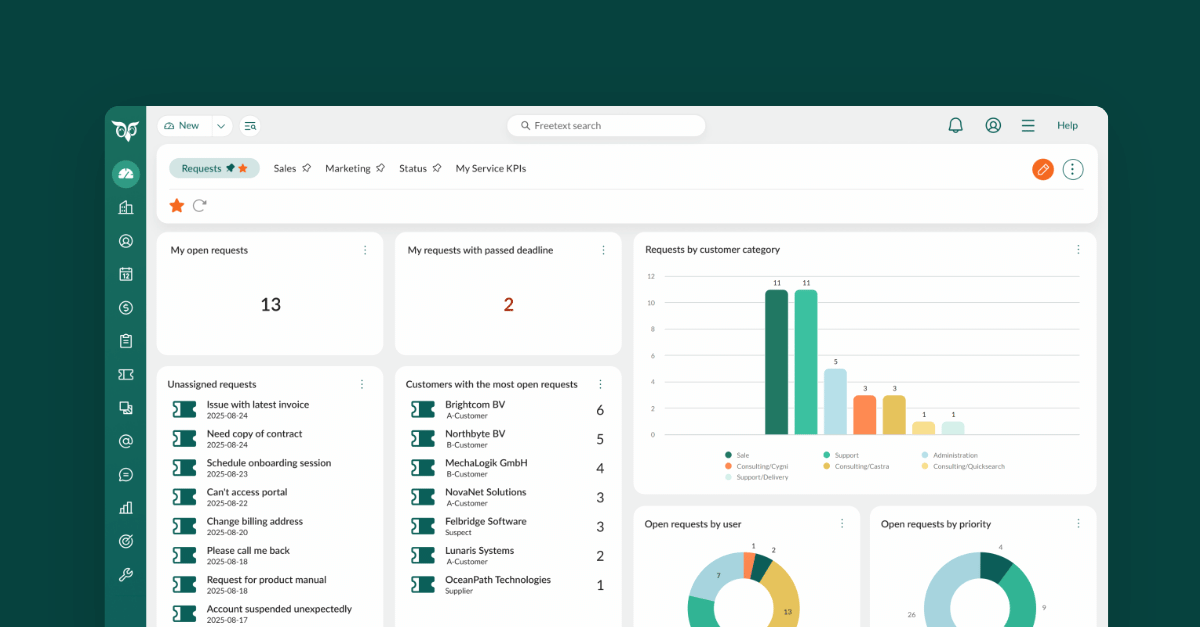Open request Please call me back
Screen dimensions: 1200x627
point(248,550)
